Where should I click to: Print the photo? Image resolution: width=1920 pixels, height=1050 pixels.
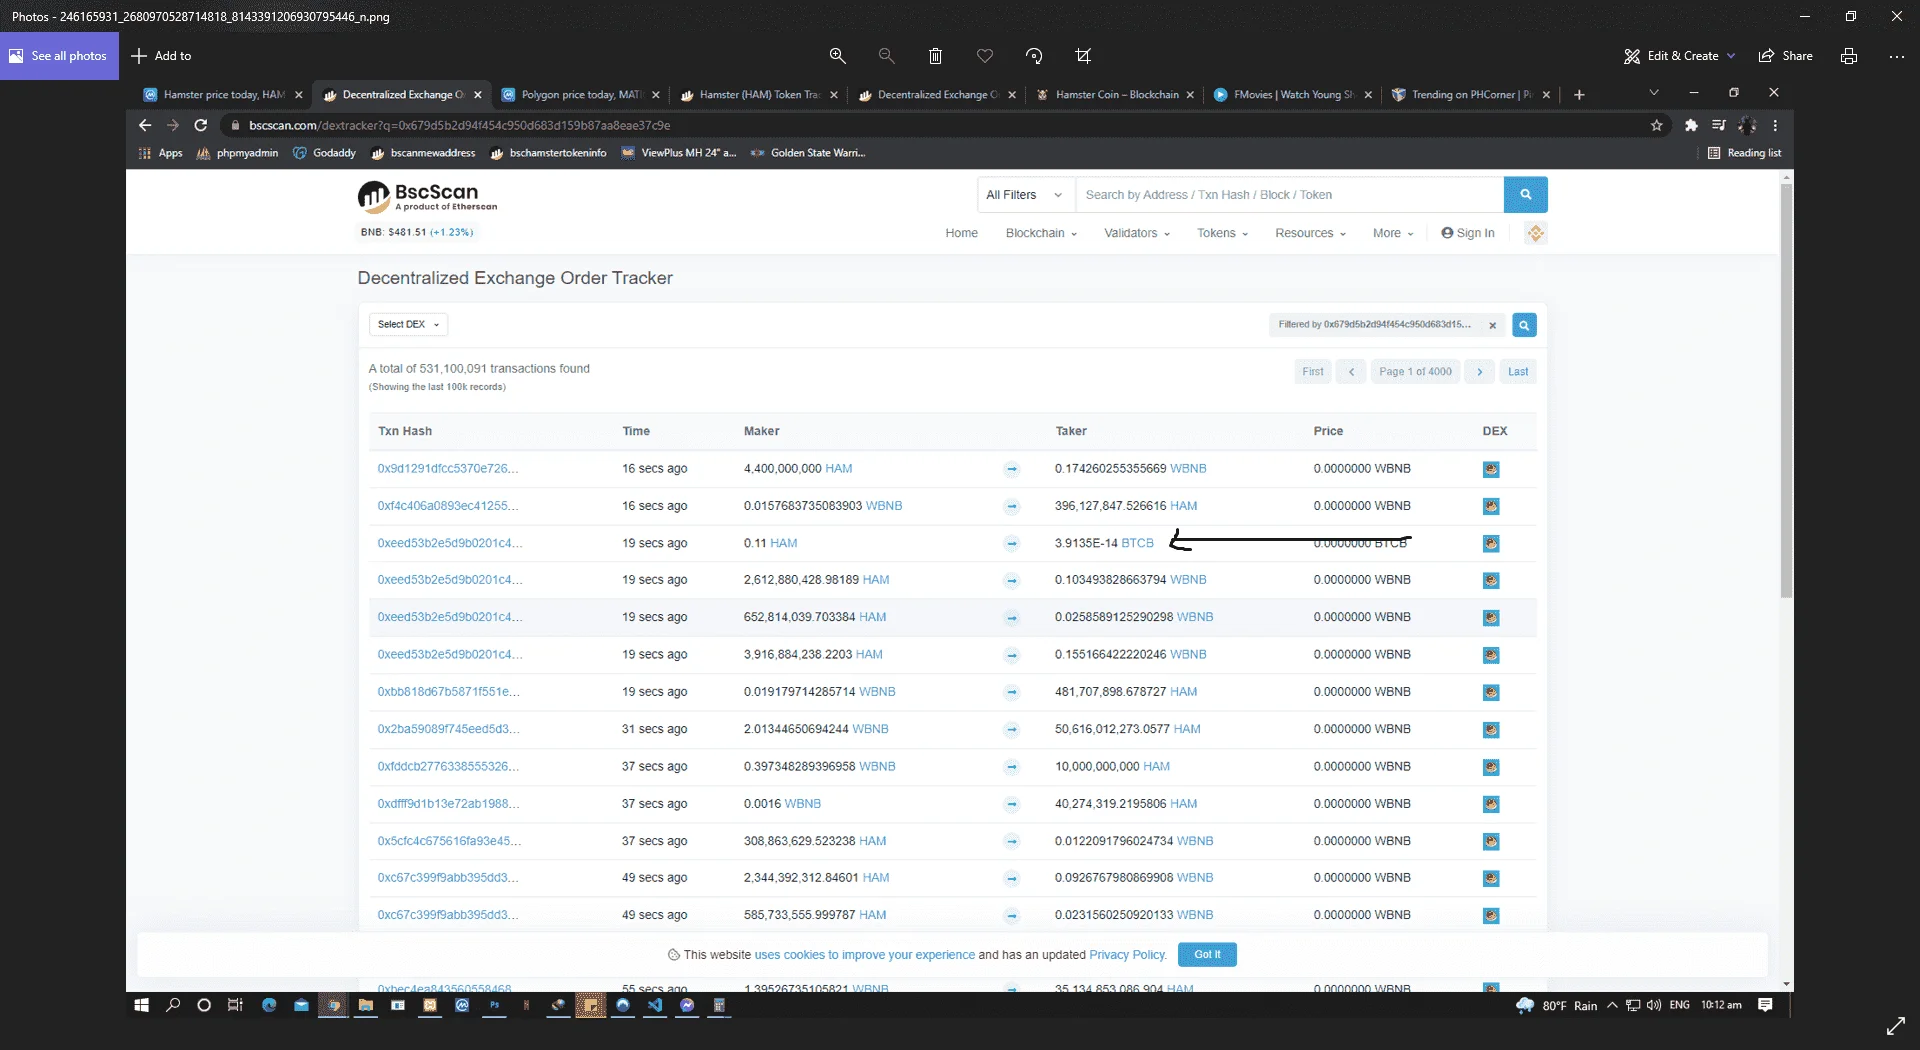[x=1849, y=56]
